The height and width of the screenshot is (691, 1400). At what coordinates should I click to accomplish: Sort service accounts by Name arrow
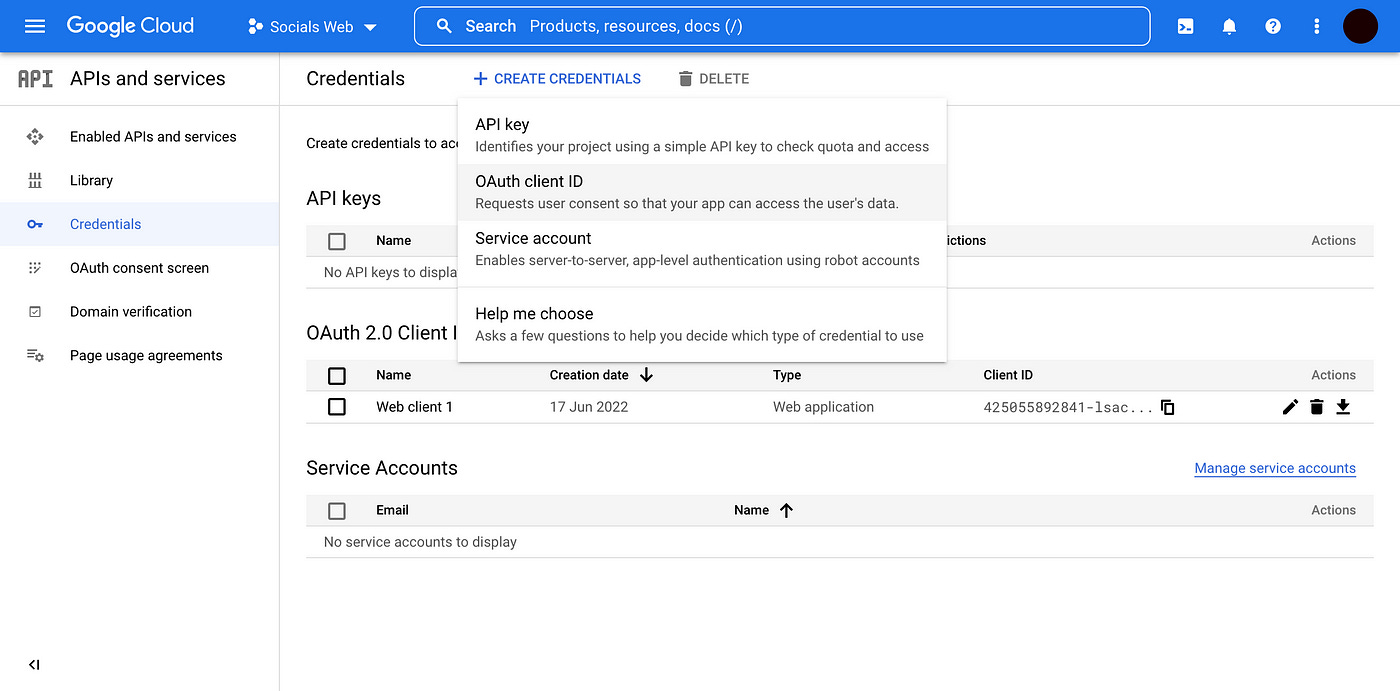[x=786, y=510]
